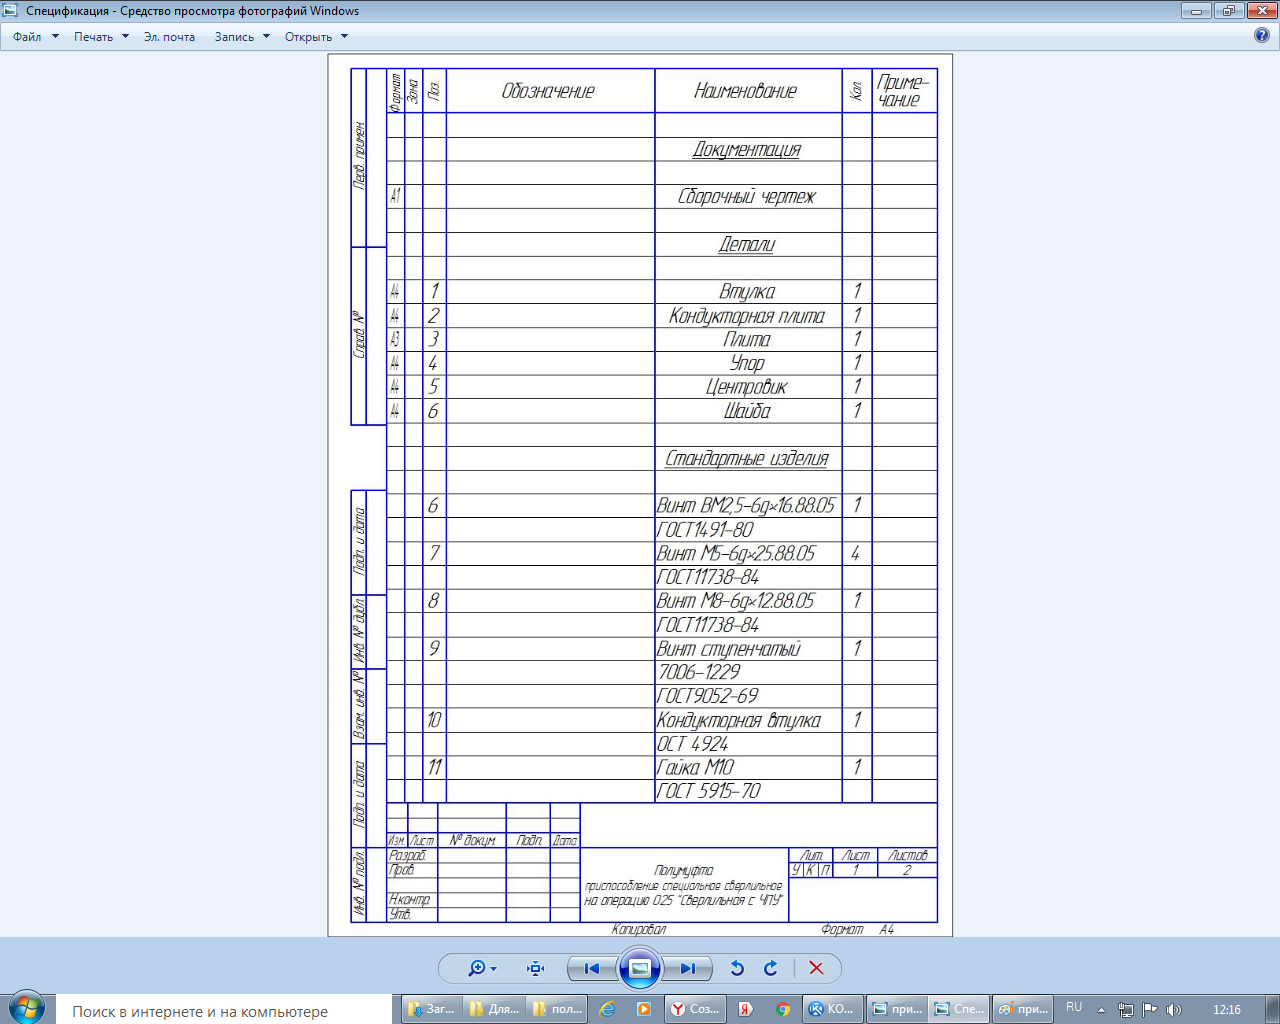Rotate the image clockwise

point(771,968)
